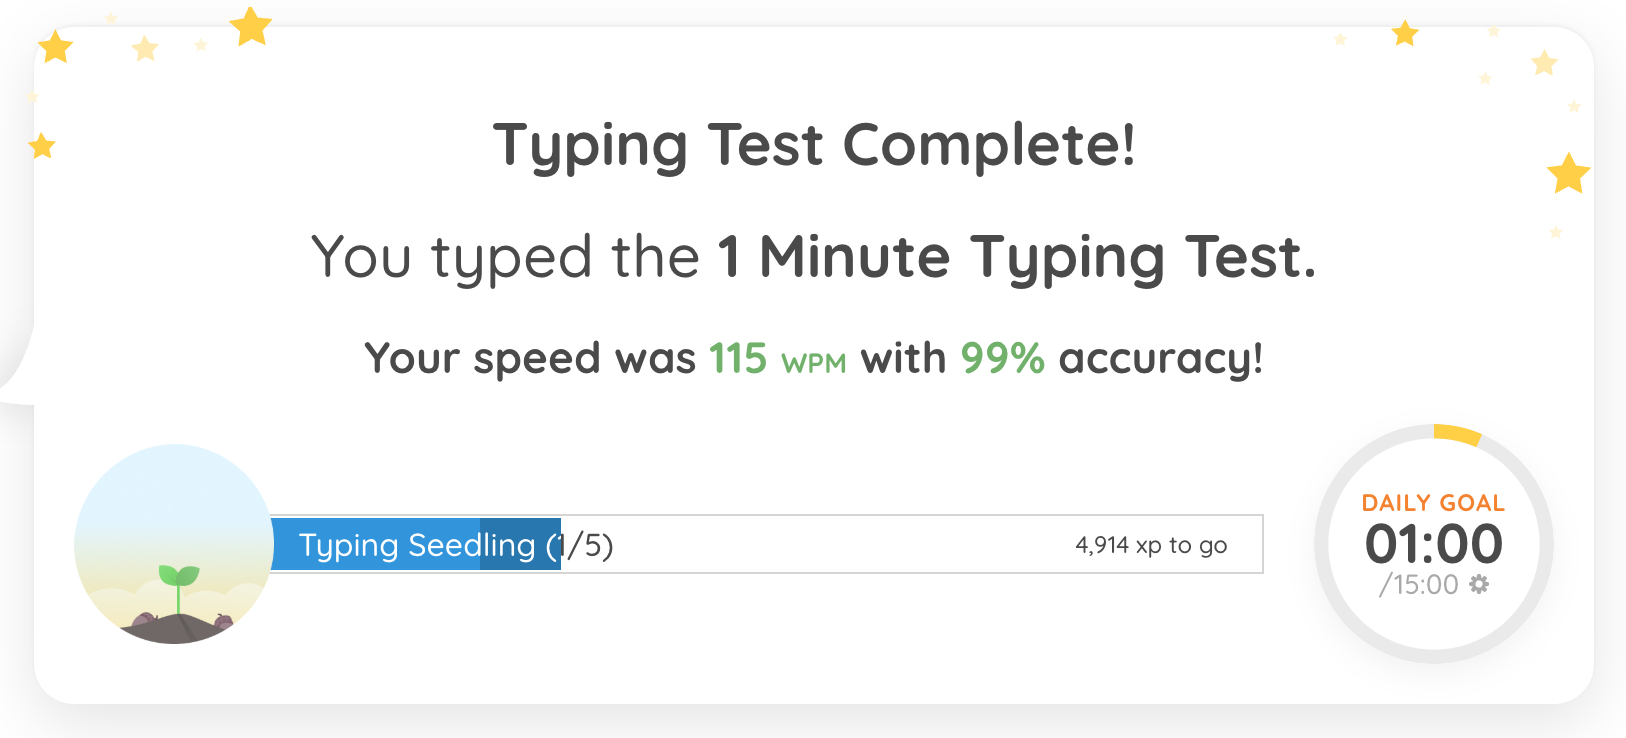Click the Typing Test Complete! heading

click(x=814, y=146)
